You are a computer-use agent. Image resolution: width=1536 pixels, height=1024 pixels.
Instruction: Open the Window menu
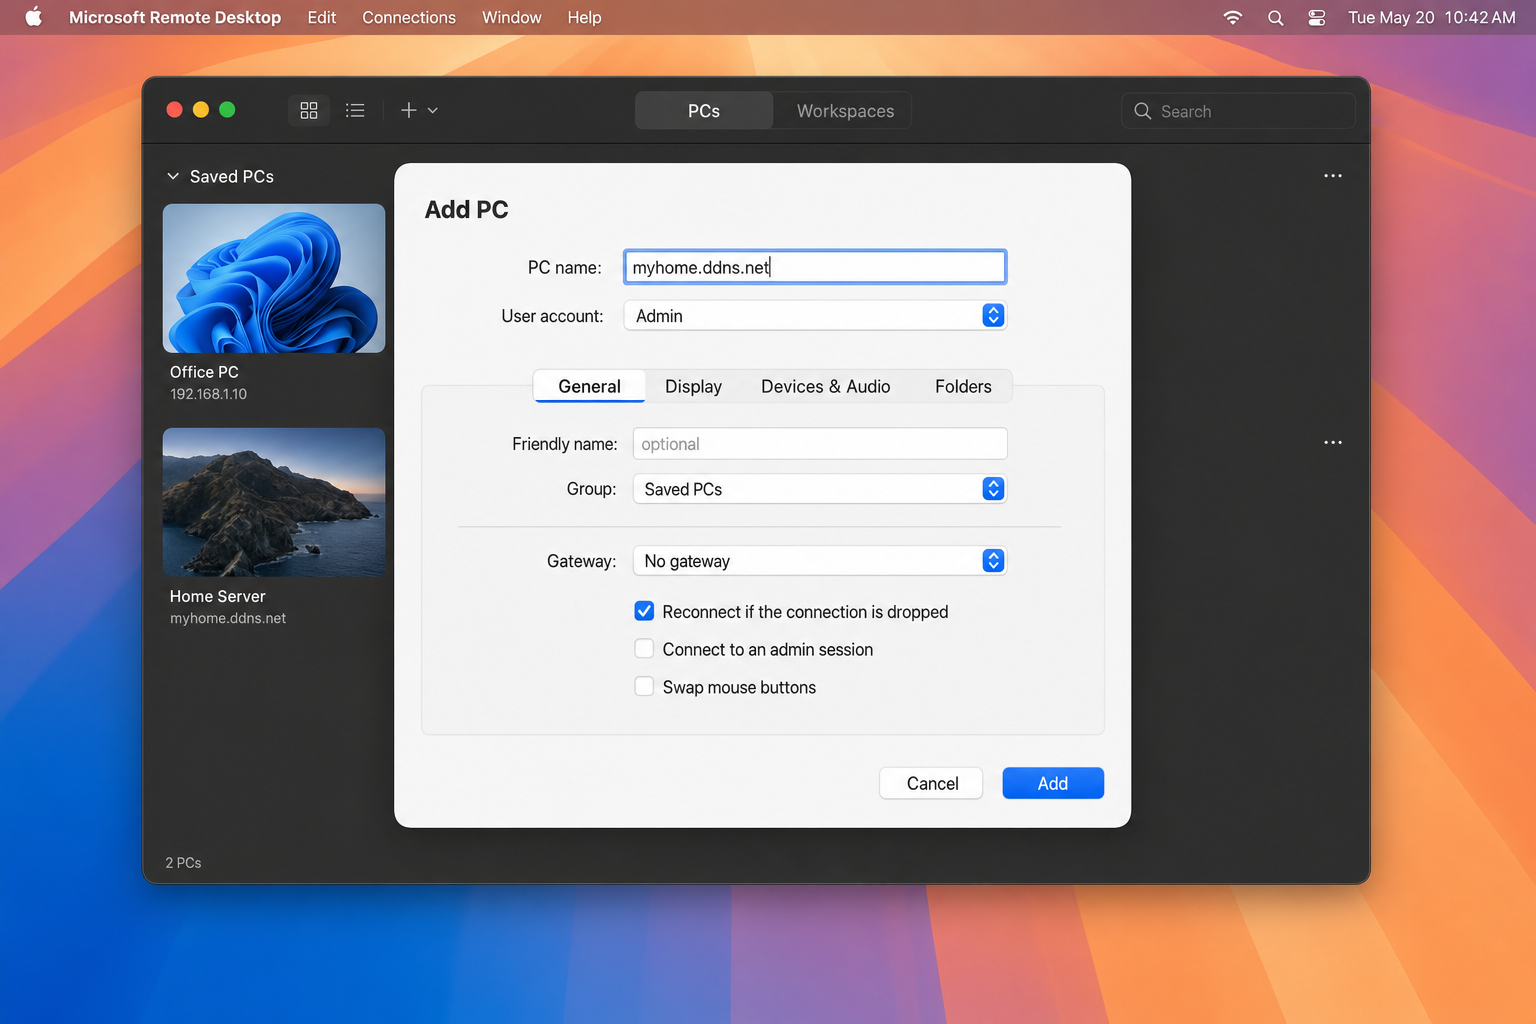pyautogui.click(x=512, y=17)
